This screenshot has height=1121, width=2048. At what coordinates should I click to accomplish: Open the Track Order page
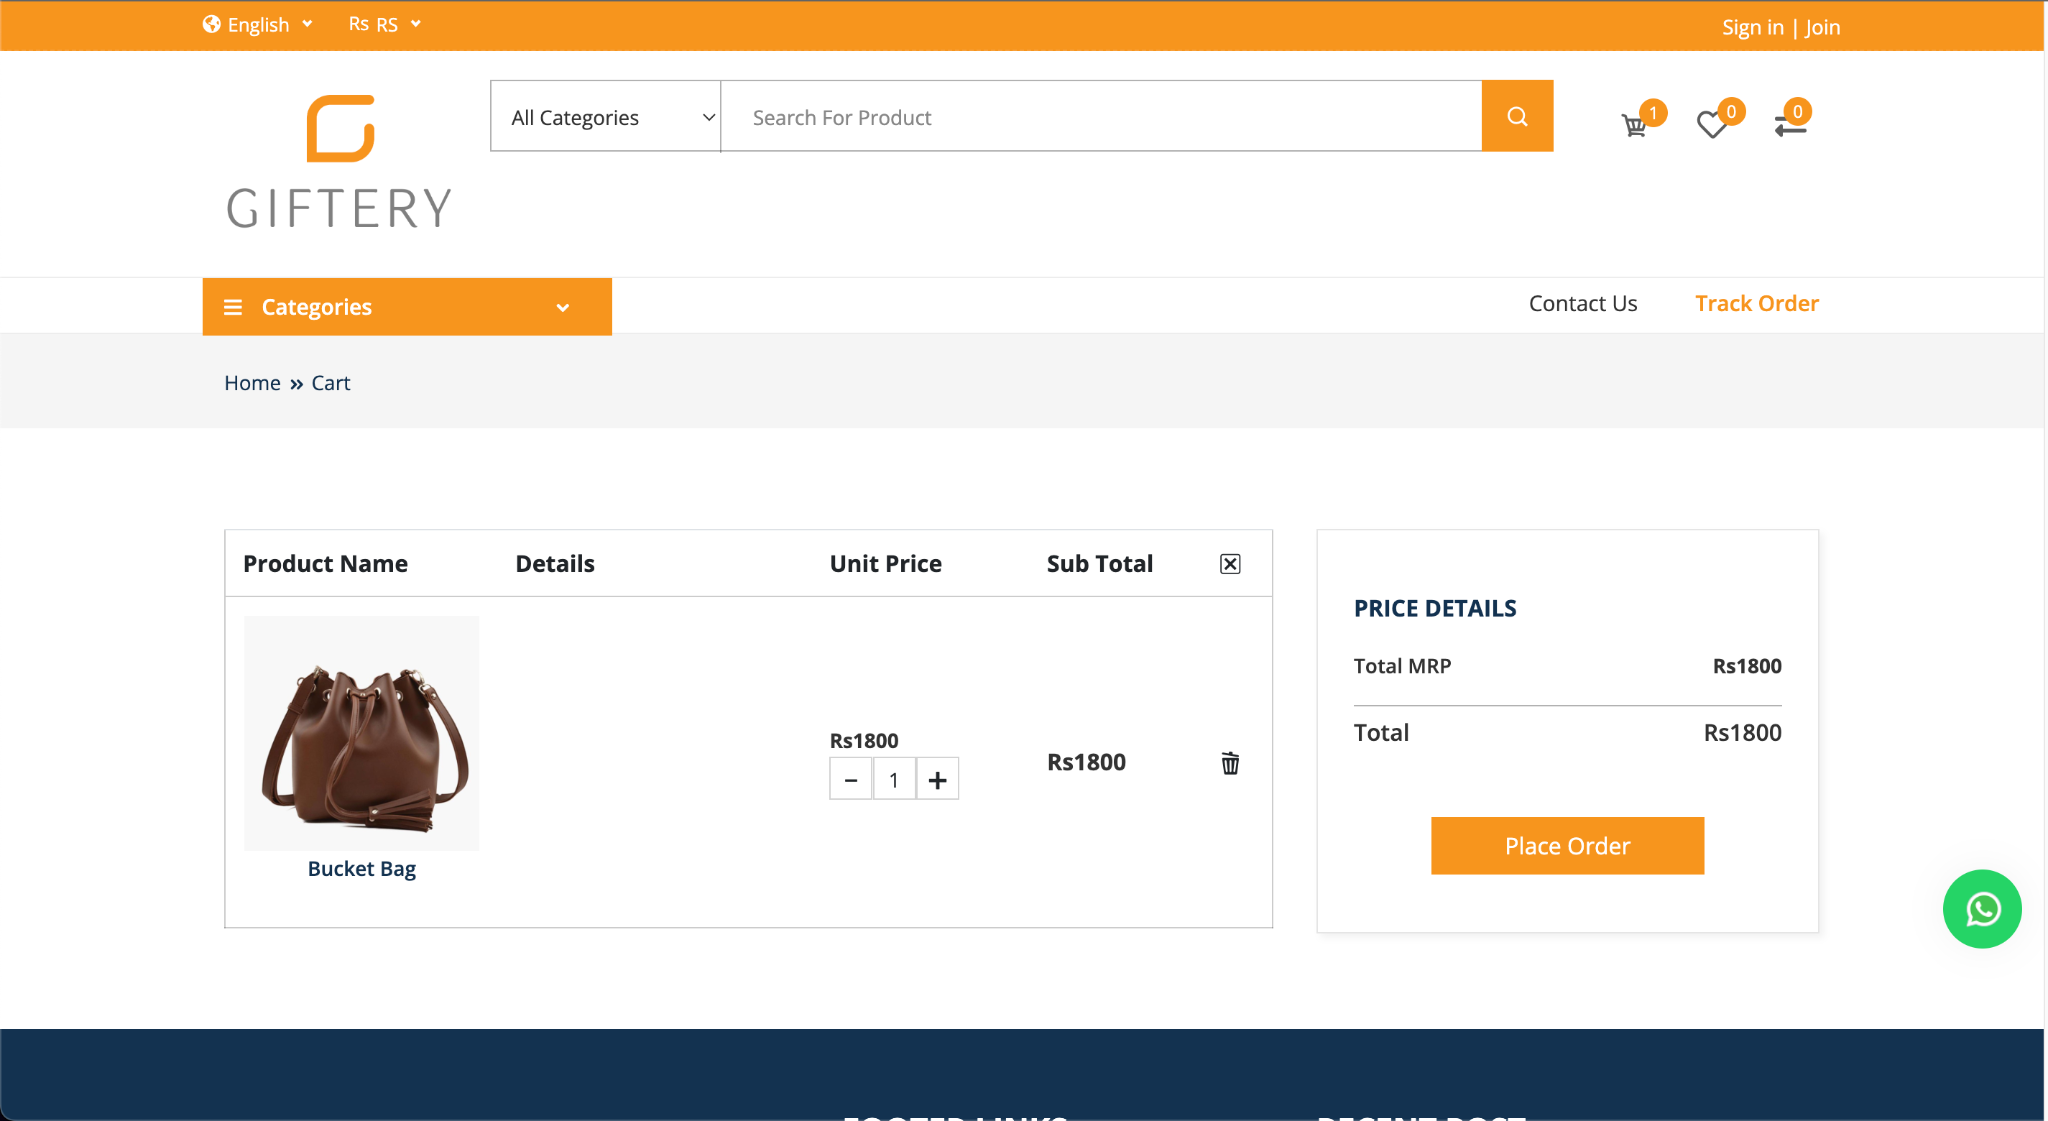point(1757,303)
